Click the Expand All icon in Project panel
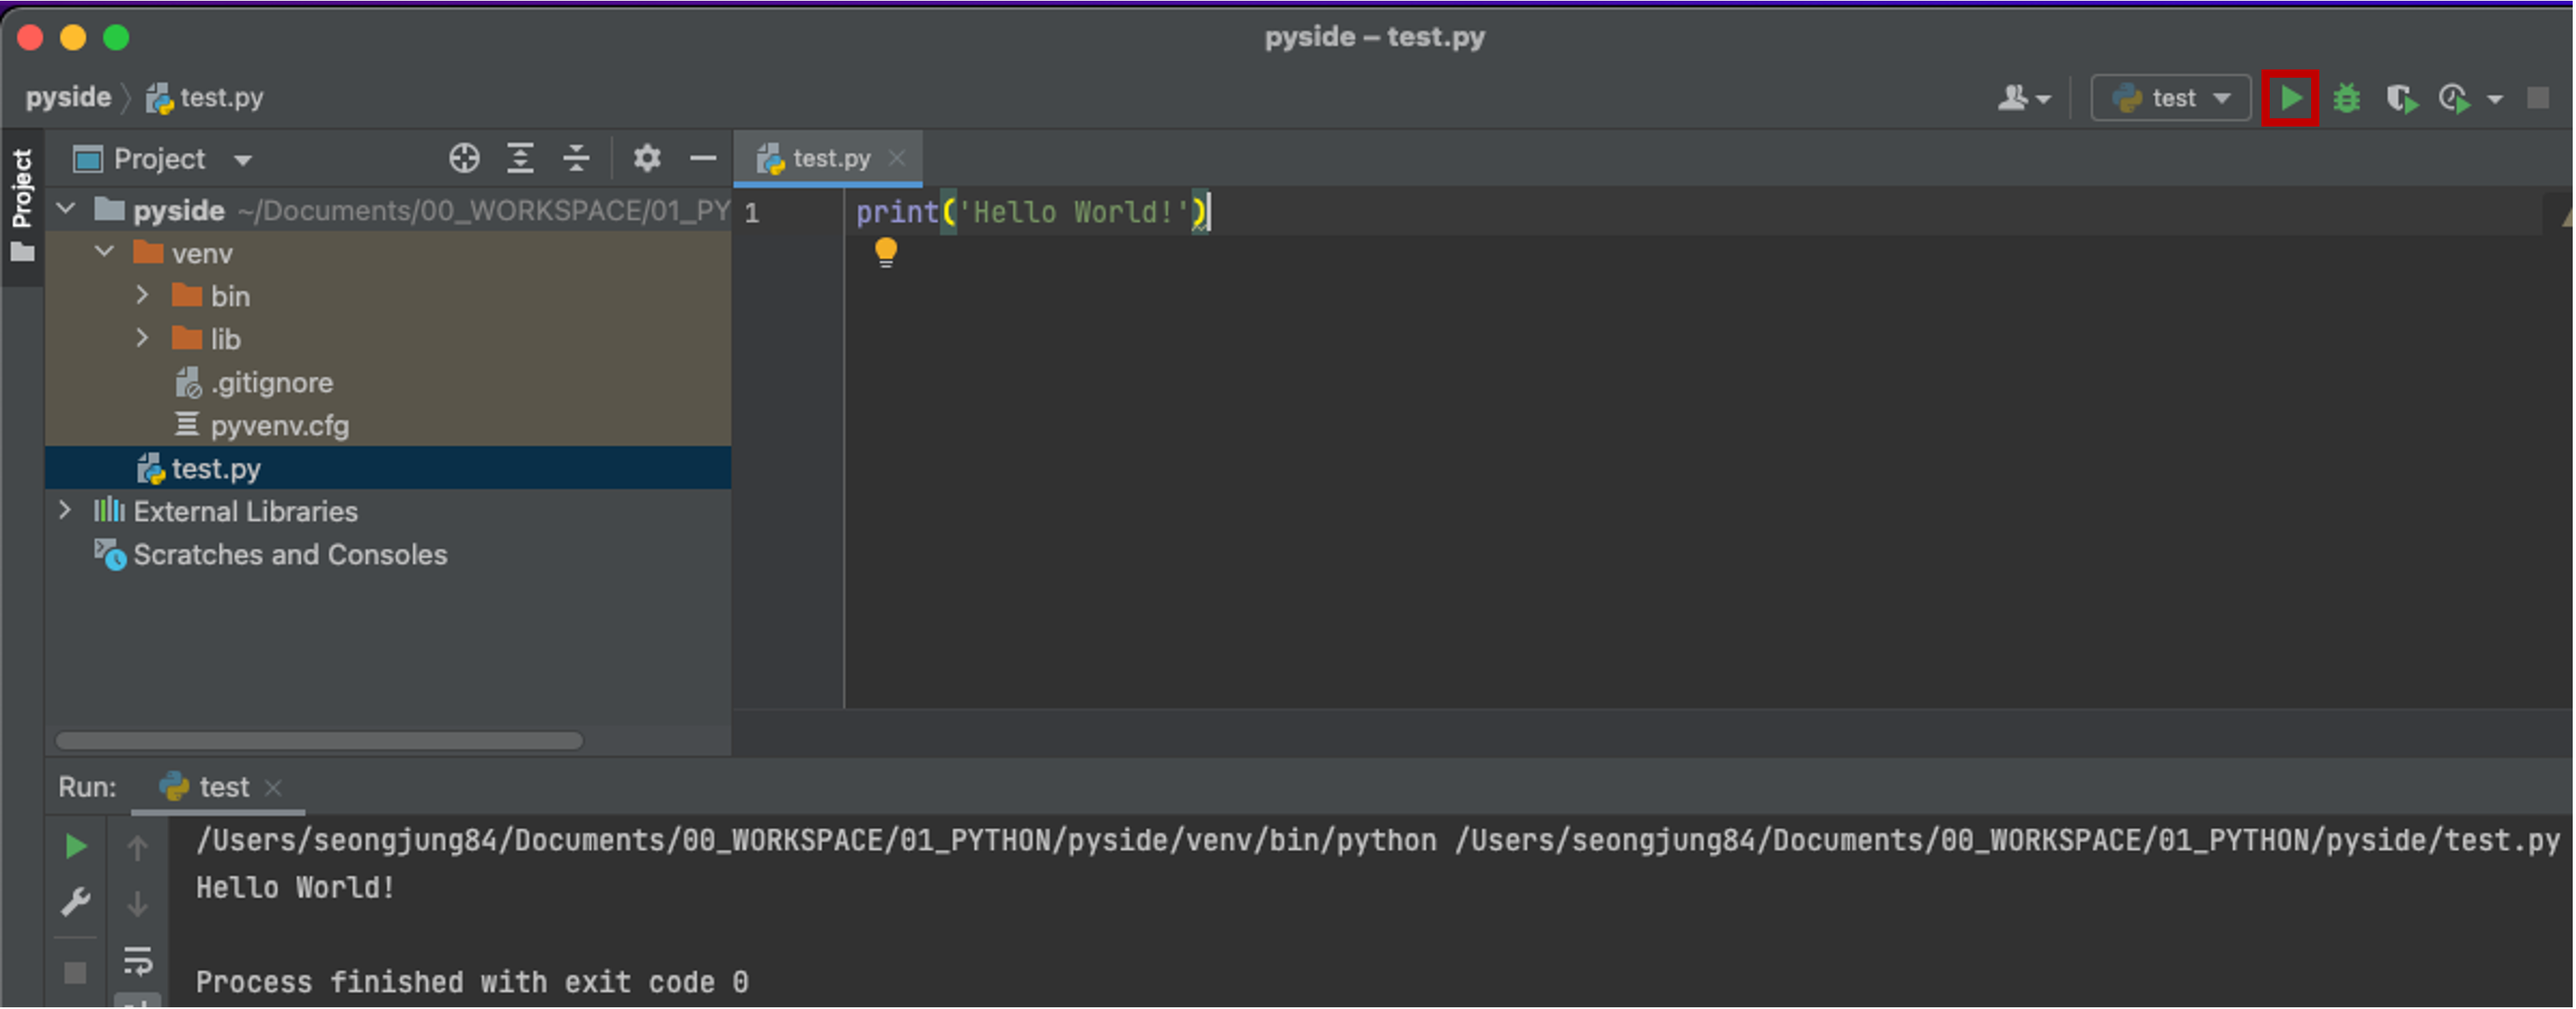Screen dimensions: 2576x1009 pyautogui.click(x=520, y=158)
